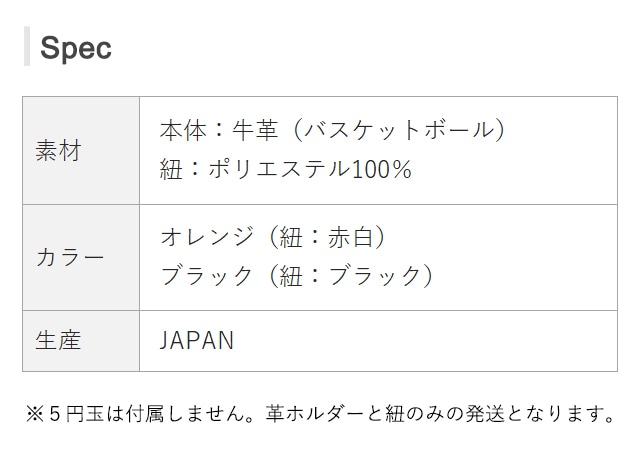This screenshot has height=471, width=640.
Task: Select the カラー row label cell
Action: click(x=70, y=257)
